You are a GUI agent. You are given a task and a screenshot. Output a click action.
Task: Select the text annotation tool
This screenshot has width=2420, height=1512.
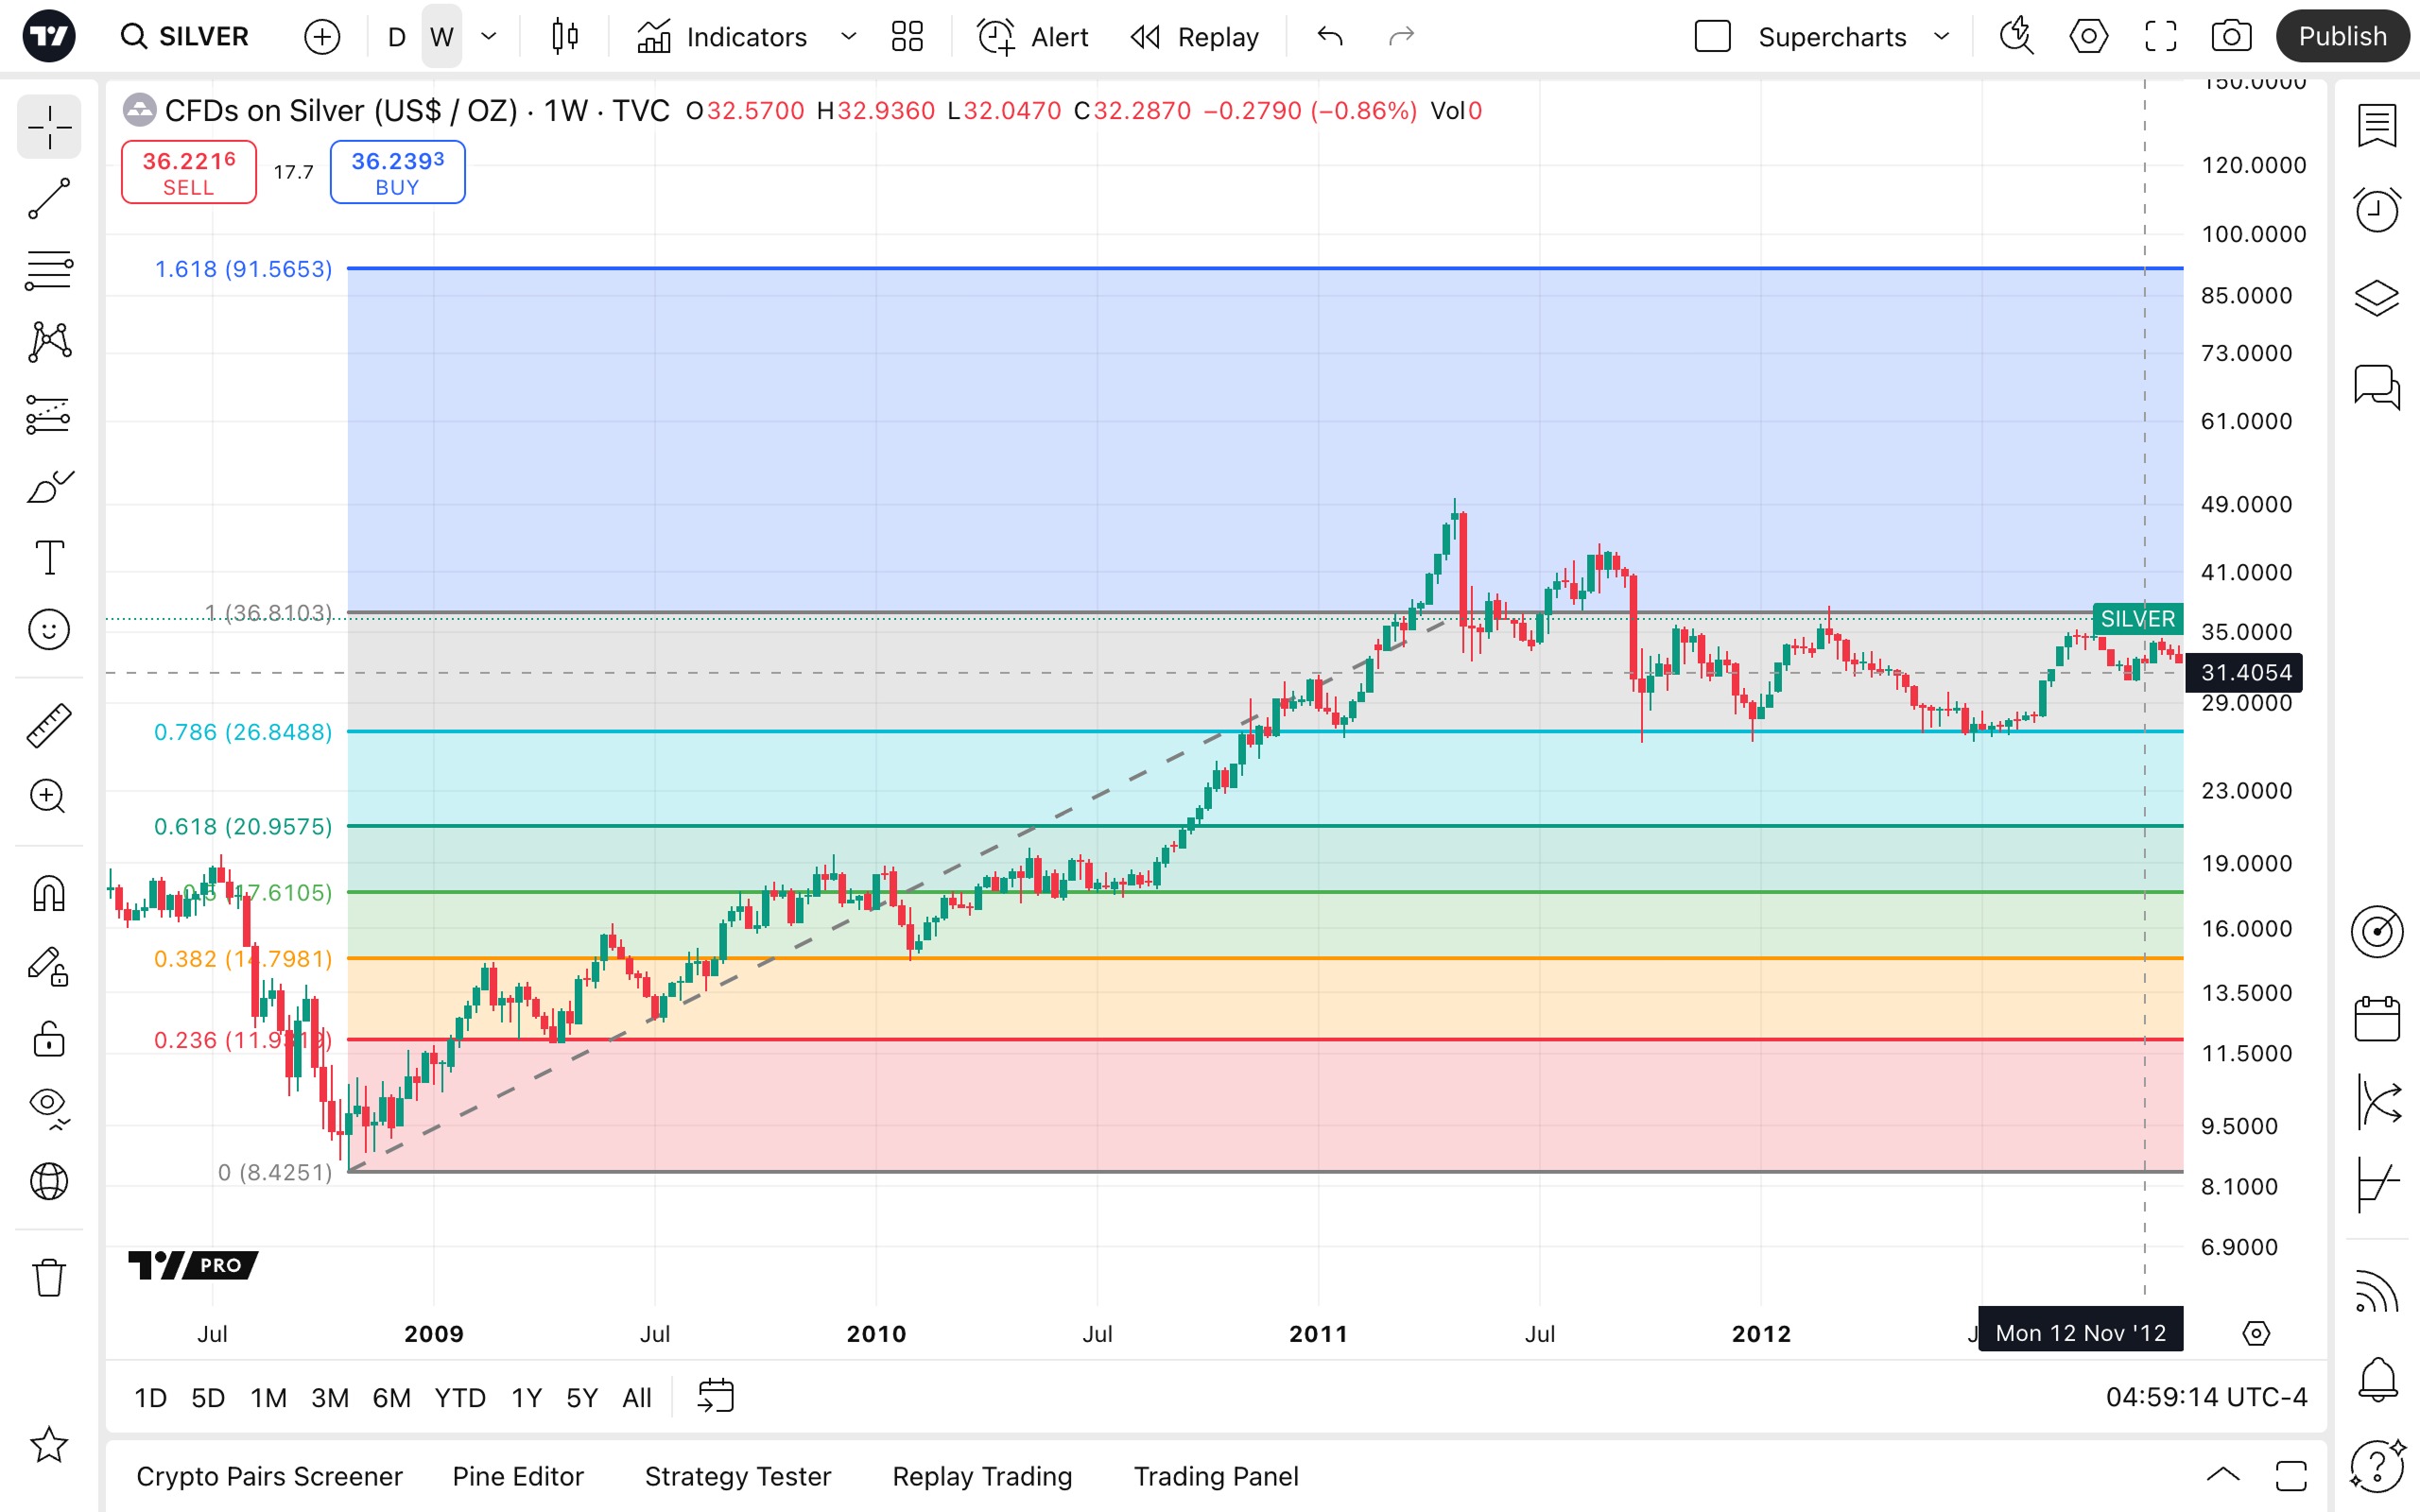coord(48,557)
